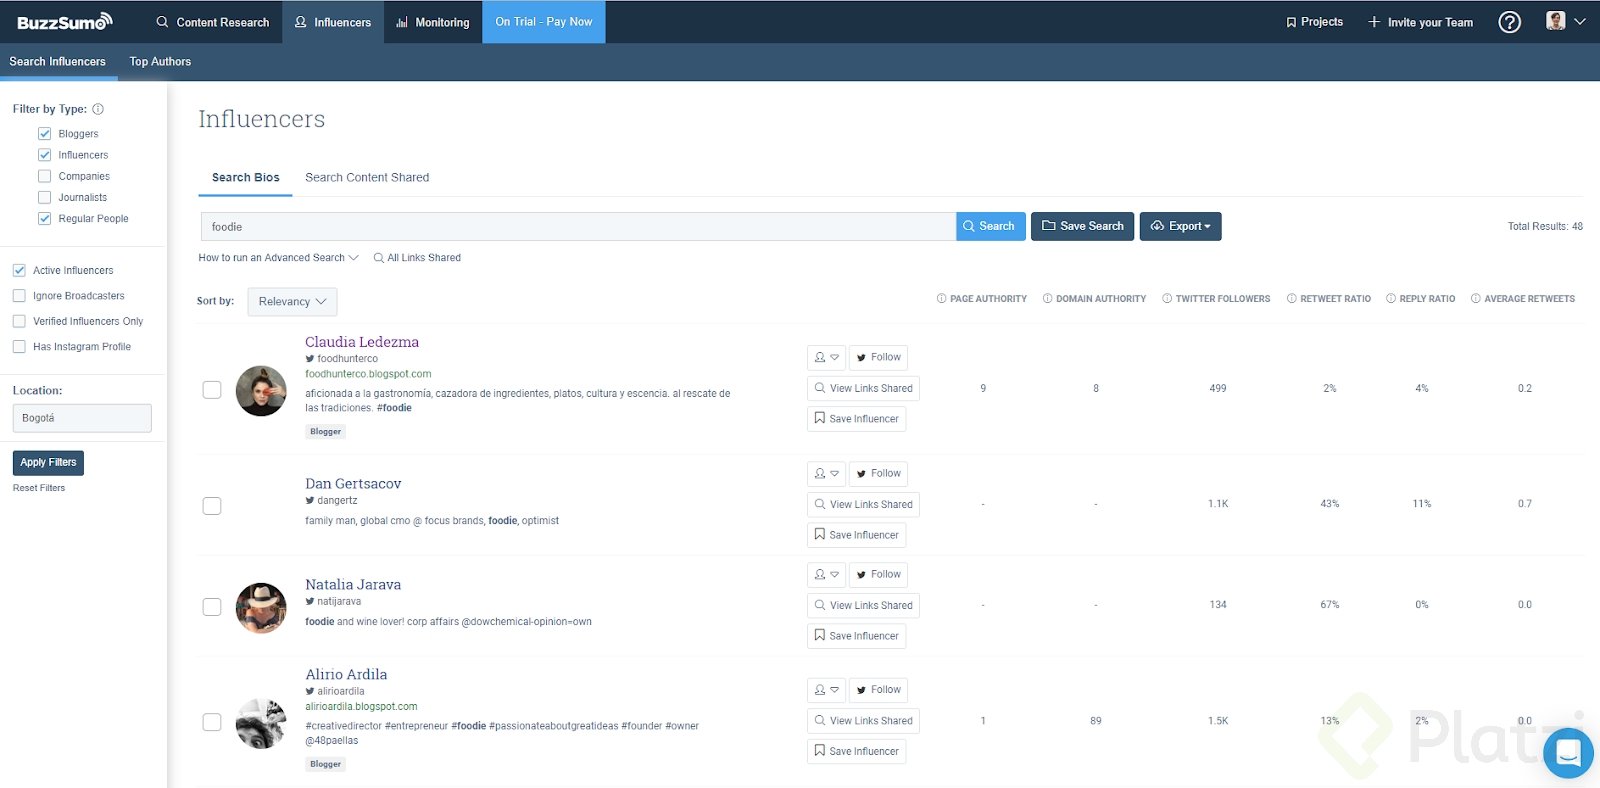Open add-to-list dropdown for Alirio Ardila
The height and width of the screenshot is (788, 1600).
point(826,690)
